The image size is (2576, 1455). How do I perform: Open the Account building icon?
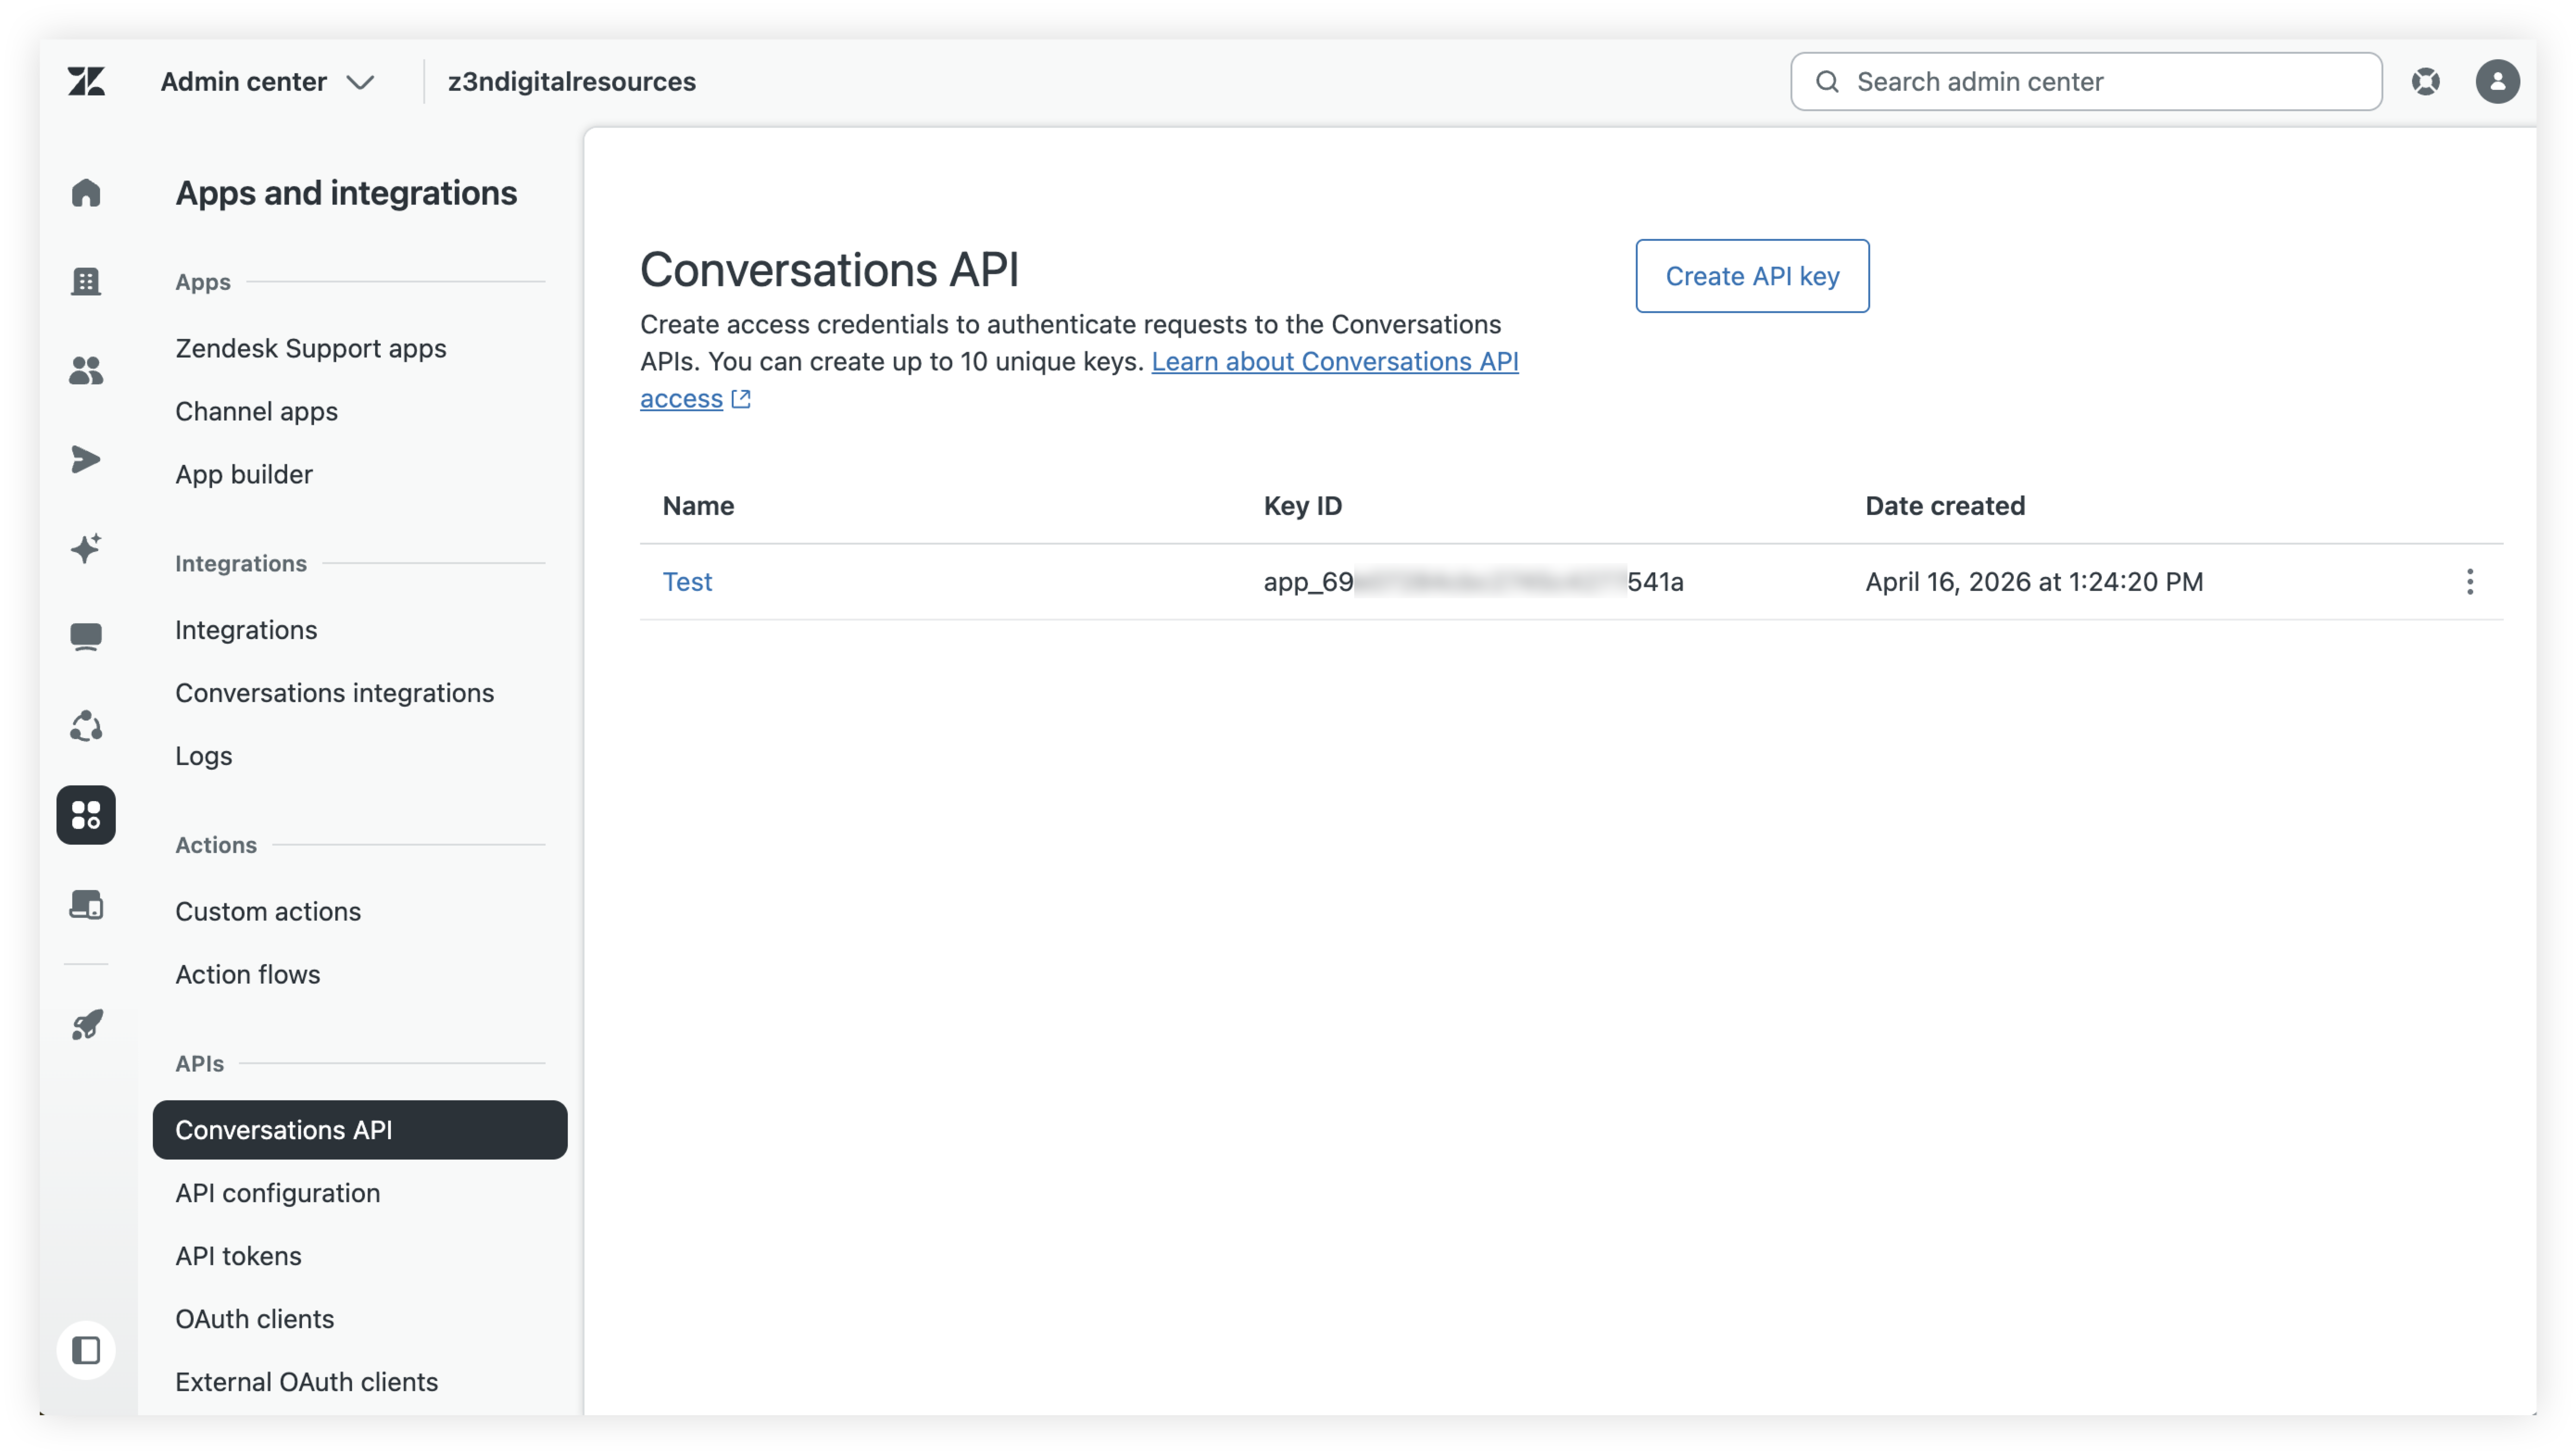pos(86,281)
